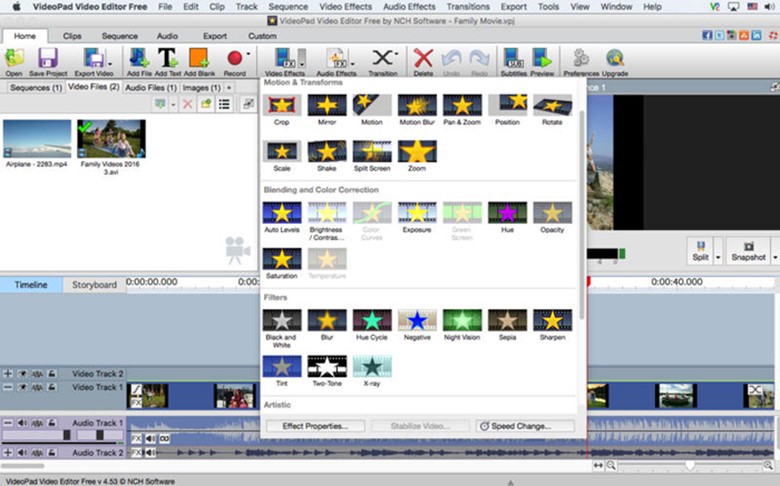Click the red Delete X icon
Screen dimensions: 780x486
click(x=423, y=58)
